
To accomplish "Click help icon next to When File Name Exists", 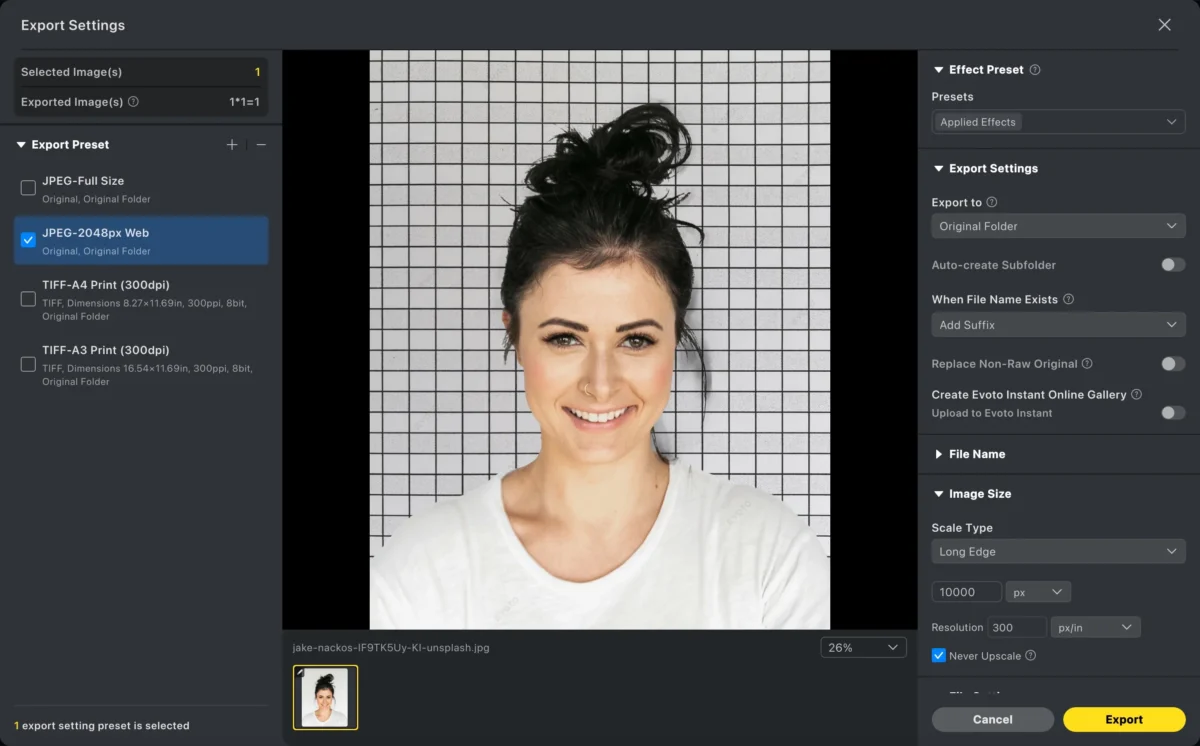I will tap(1068, 299).
